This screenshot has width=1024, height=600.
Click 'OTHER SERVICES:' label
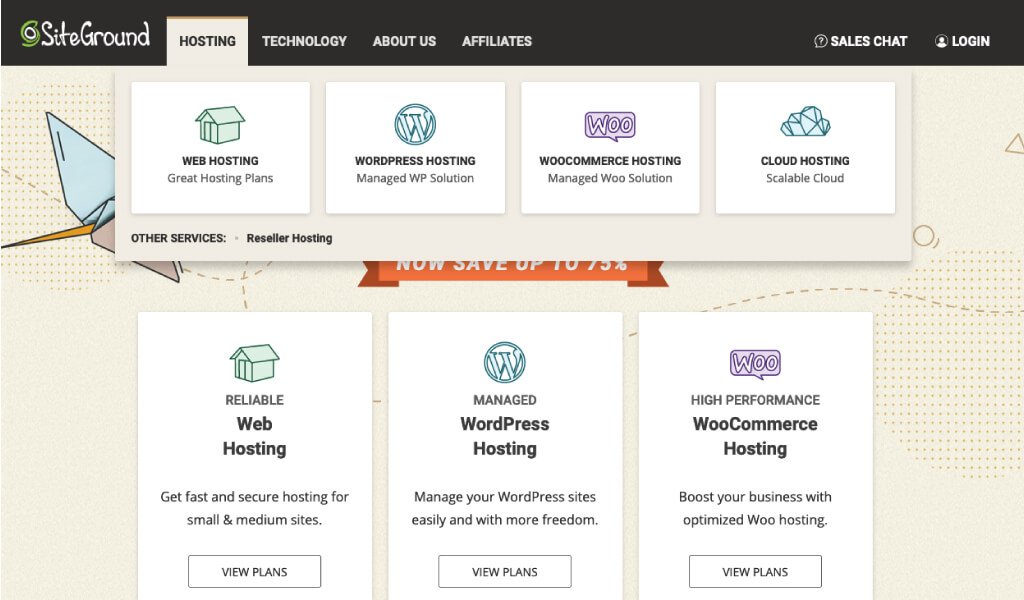pyautogui.click(x=178, y=238)
